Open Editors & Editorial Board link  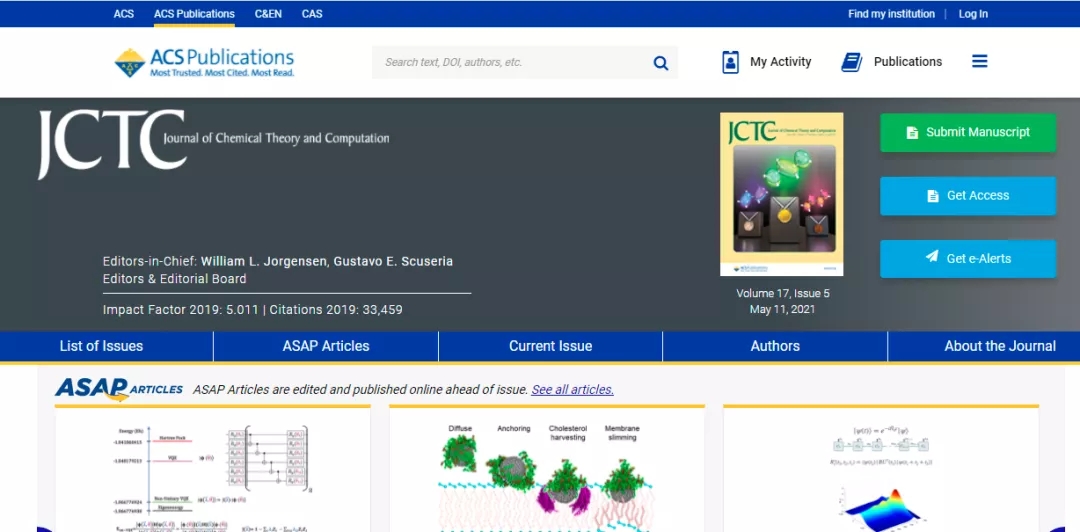pos(174,279)
